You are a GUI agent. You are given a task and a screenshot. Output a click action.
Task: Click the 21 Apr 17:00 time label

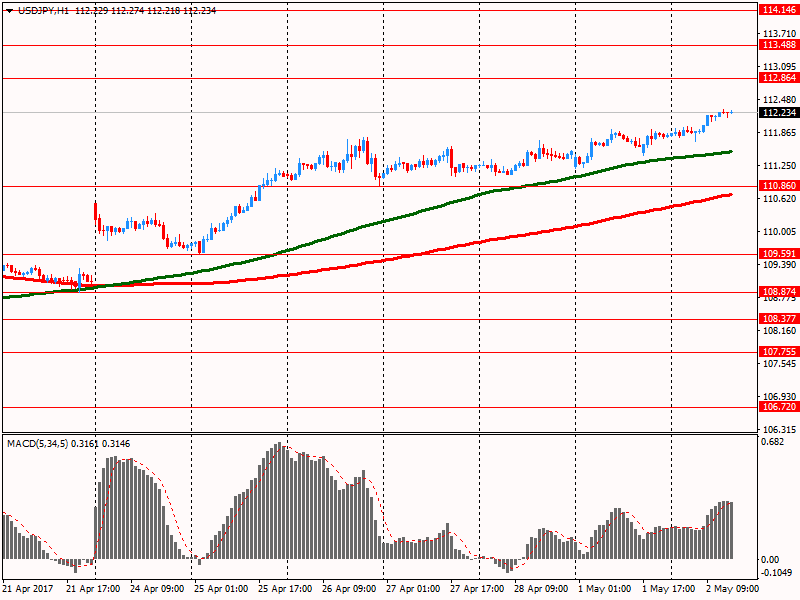click(x=93, y=589)
